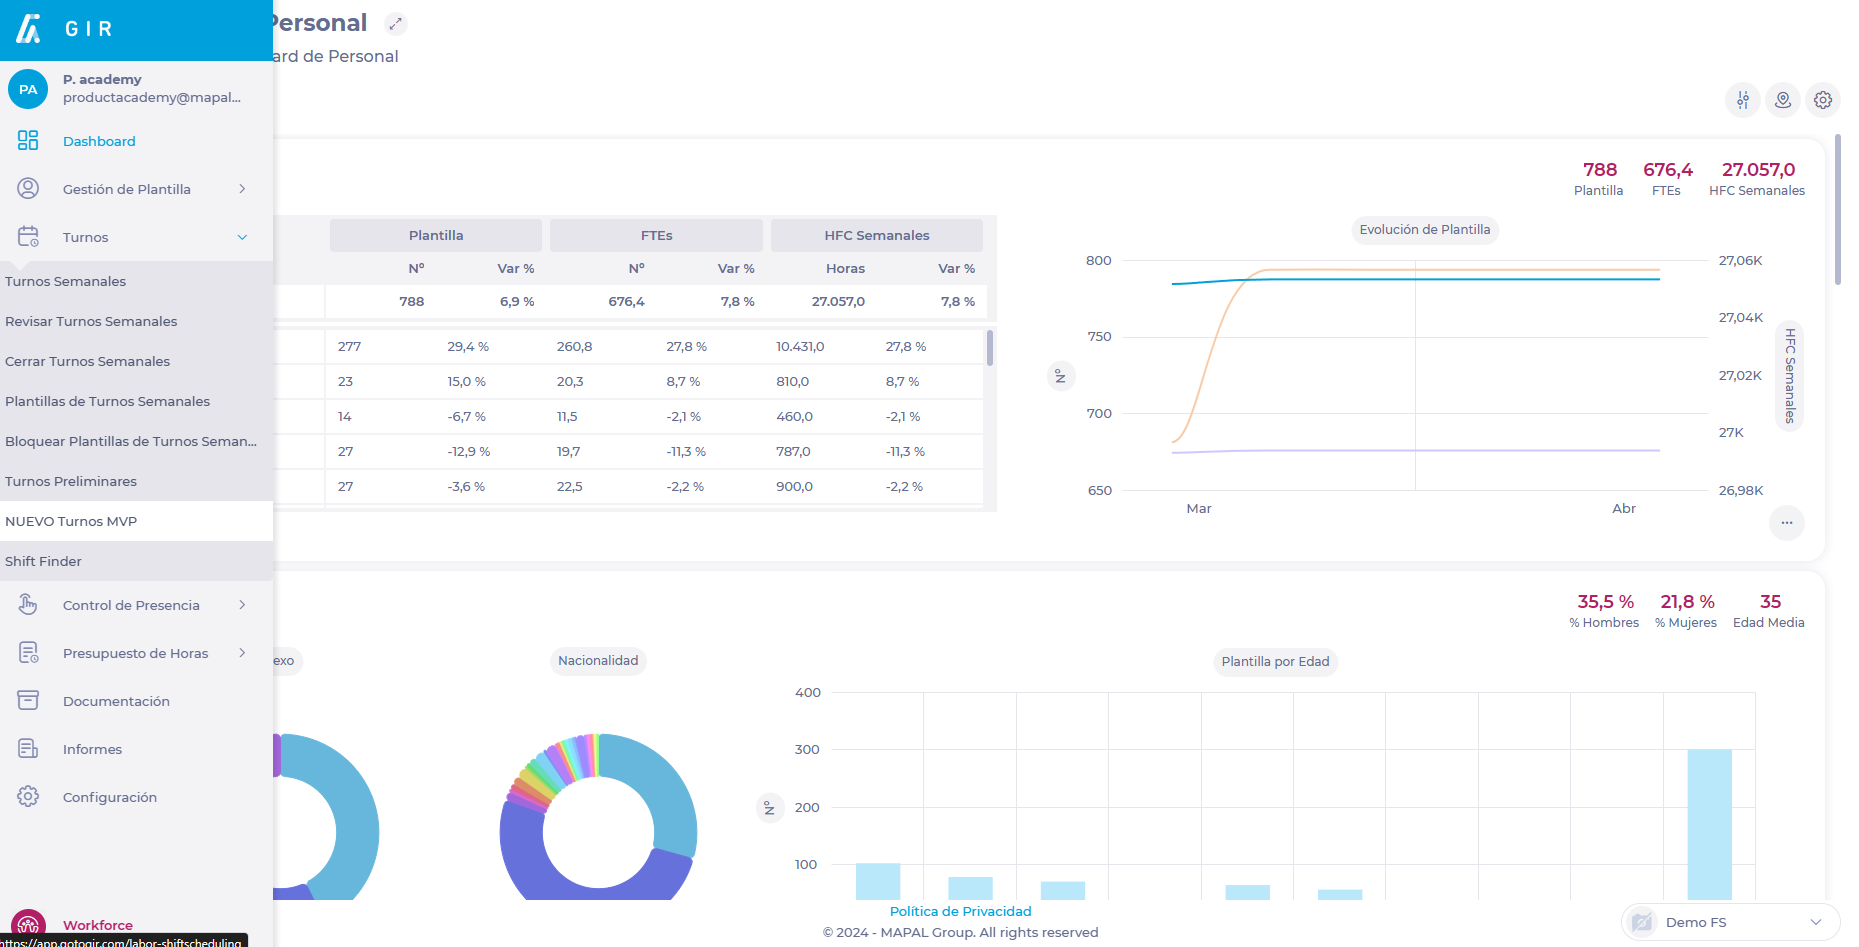Open the Shift Finder menu item
The width and height of the screenshot is (1859, 947).
tap(43, 561)
